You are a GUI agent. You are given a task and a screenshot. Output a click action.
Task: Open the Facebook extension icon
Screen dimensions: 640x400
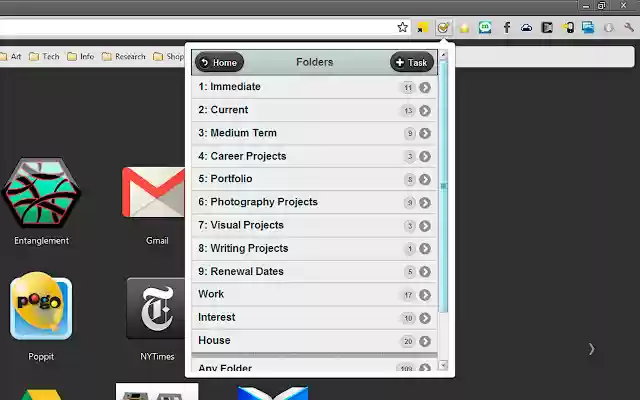click(507, 28)
